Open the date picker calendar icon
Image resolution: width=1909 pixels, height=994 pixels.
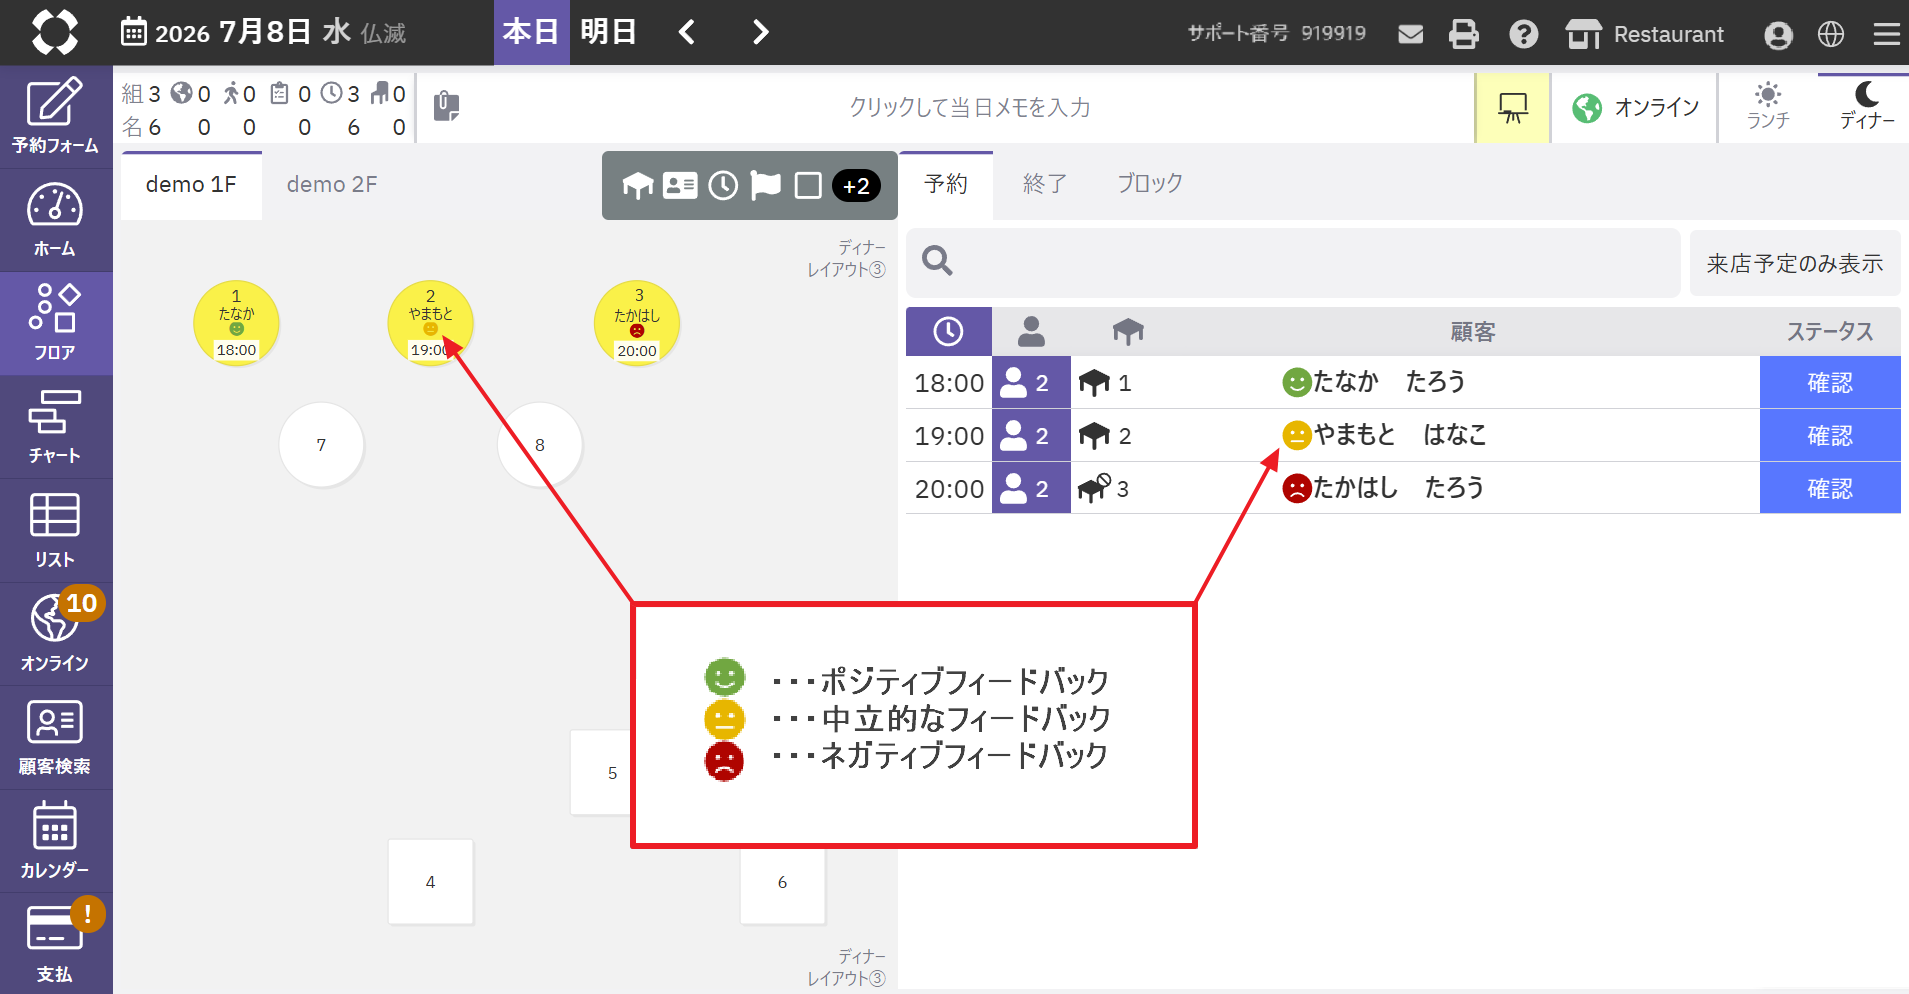click(133, 32)
